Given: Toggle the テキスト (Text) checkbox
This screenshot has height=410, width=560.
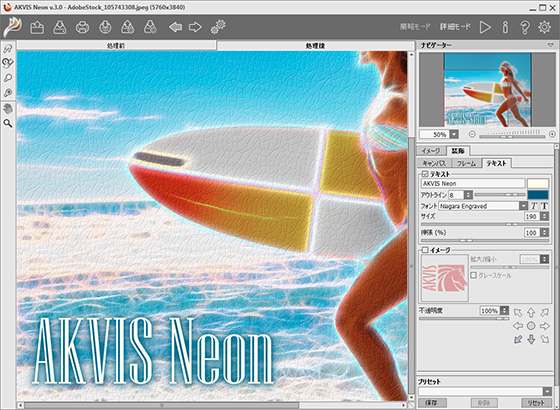Looking at the screenshot, I should 425,174.
